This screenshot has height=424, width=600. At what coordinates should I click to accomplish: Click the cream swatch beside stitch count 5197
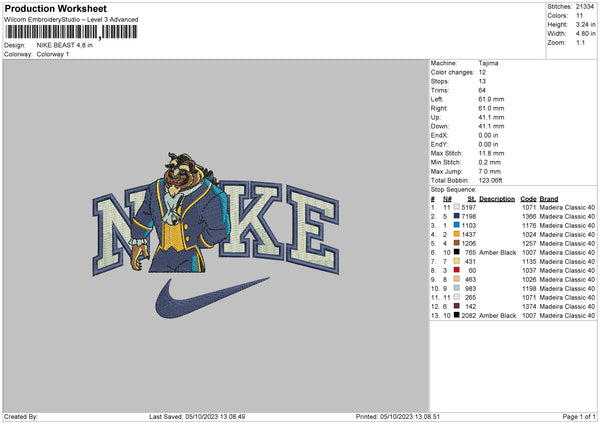[x=457, y=207]
